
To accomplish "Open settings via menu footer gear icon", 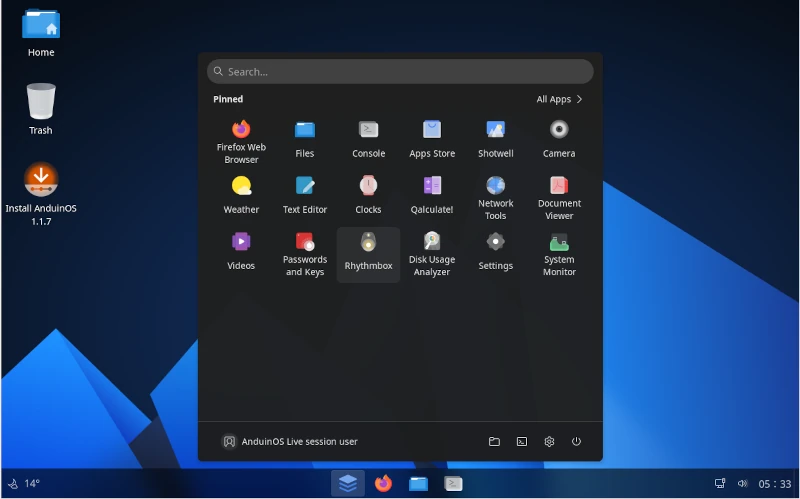I will pos(549,441).
